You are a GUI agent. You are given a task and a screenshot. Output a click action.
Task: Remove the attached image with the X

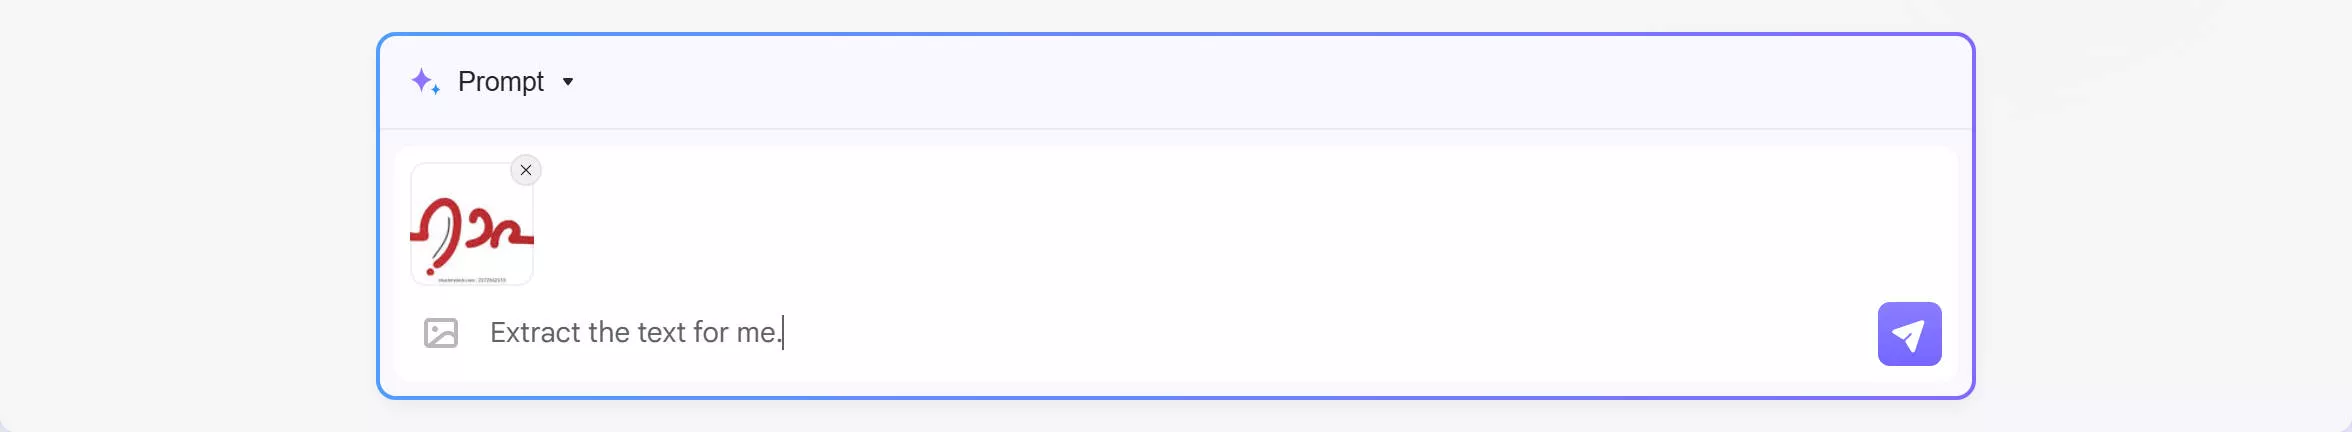click(526, 170)
